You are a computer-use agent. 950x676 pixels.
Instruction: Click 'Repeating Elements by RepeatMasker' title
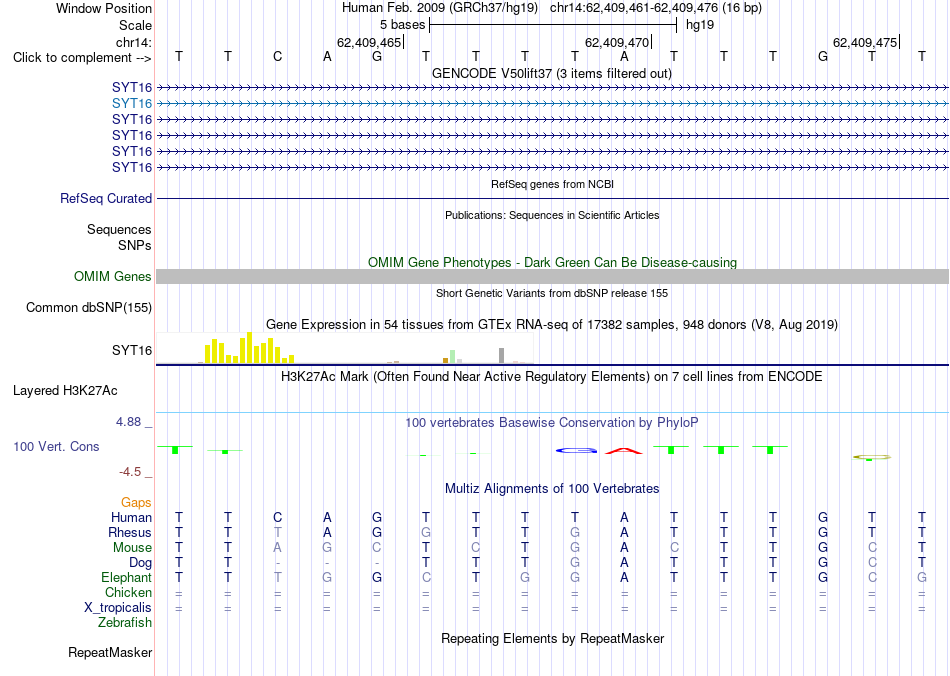553,638
